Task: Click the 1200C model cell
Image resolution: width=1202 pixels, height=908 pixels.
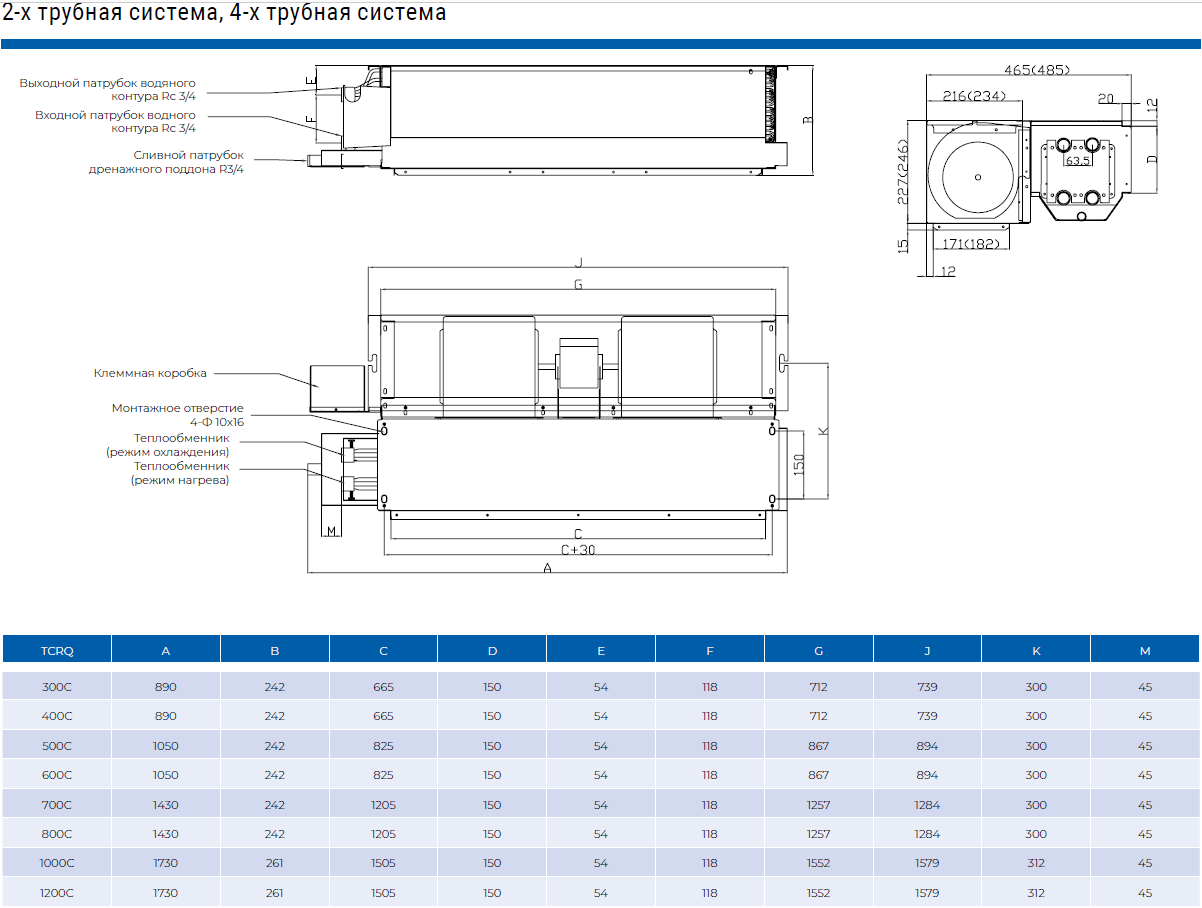Action: [55, 893]
